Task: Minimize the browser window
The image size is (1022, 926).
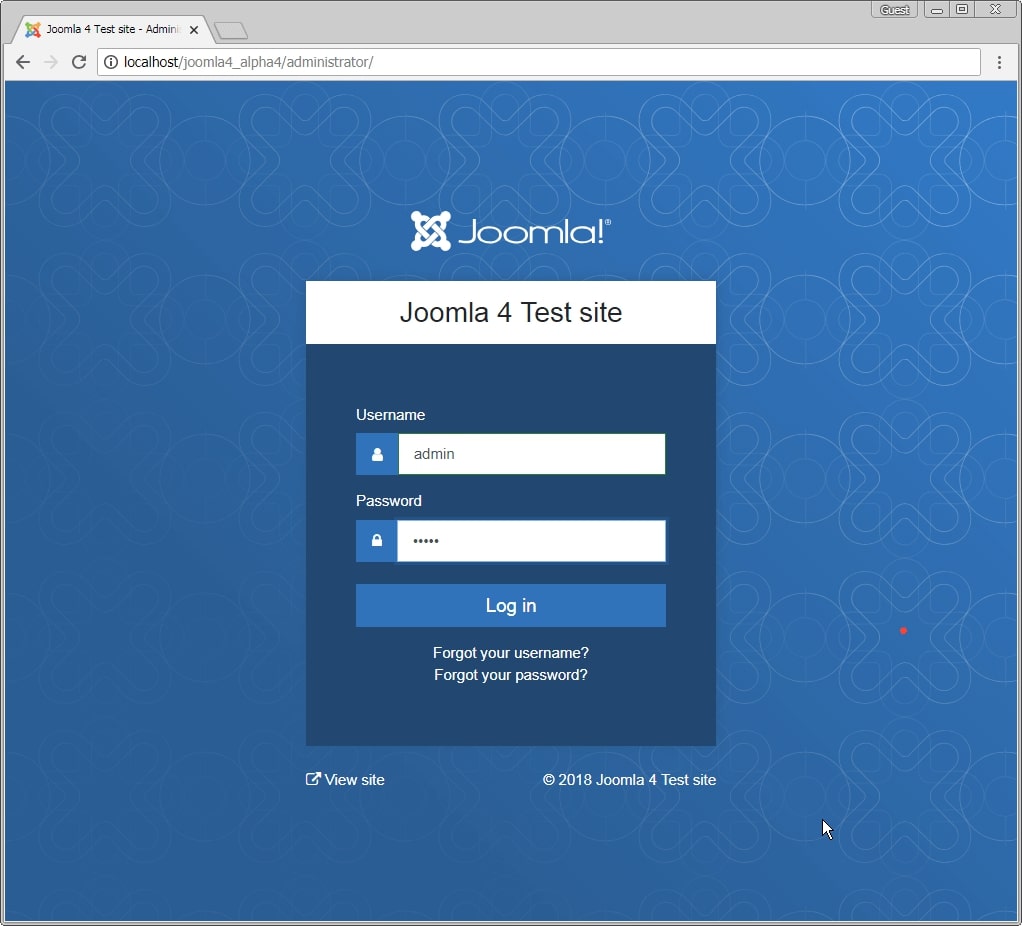Action: click(x=937, y=9)
